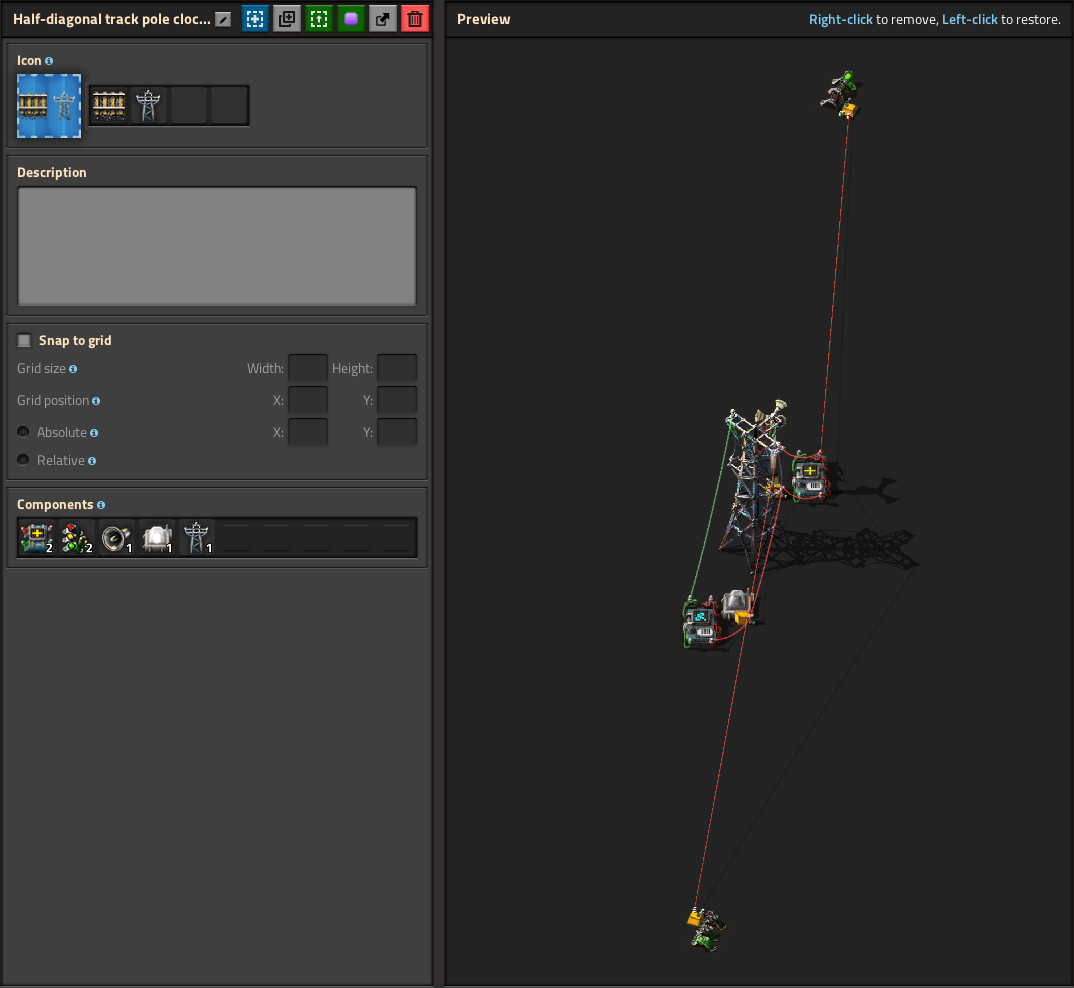Click the info icon next to Components
1074x988 pixels.
pos(101,505)
